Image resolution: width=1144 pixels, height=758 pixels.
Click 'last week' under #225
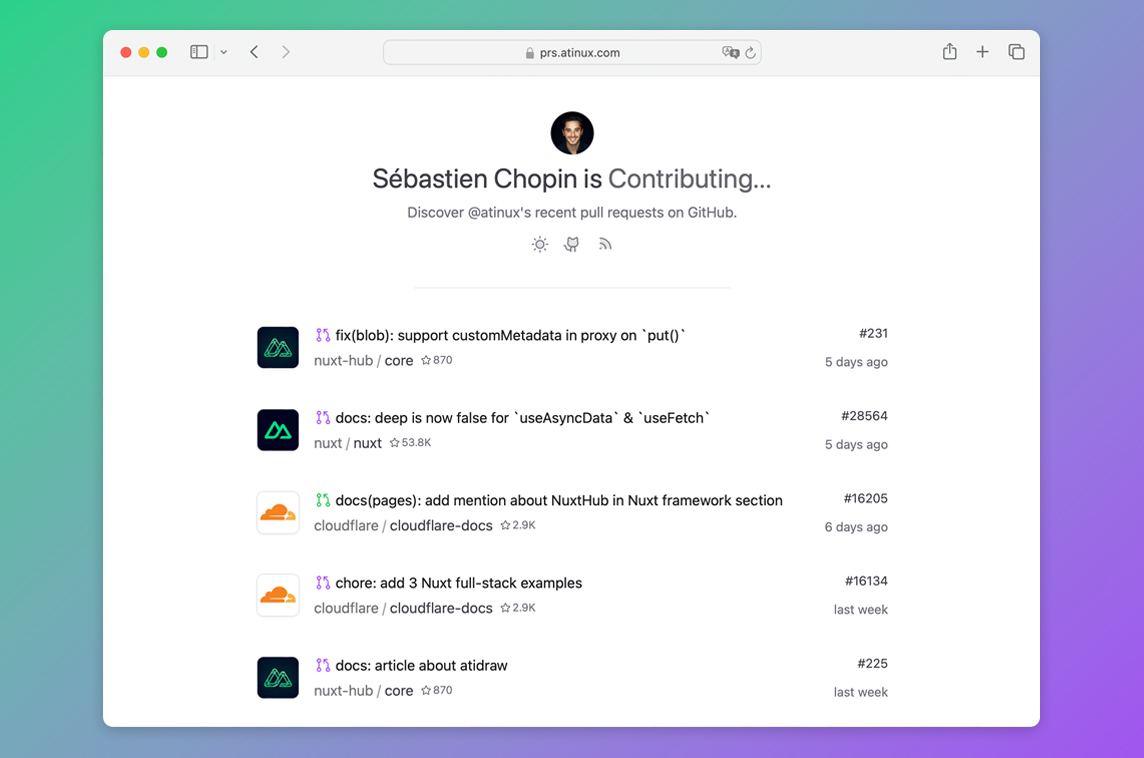(861, 692)
